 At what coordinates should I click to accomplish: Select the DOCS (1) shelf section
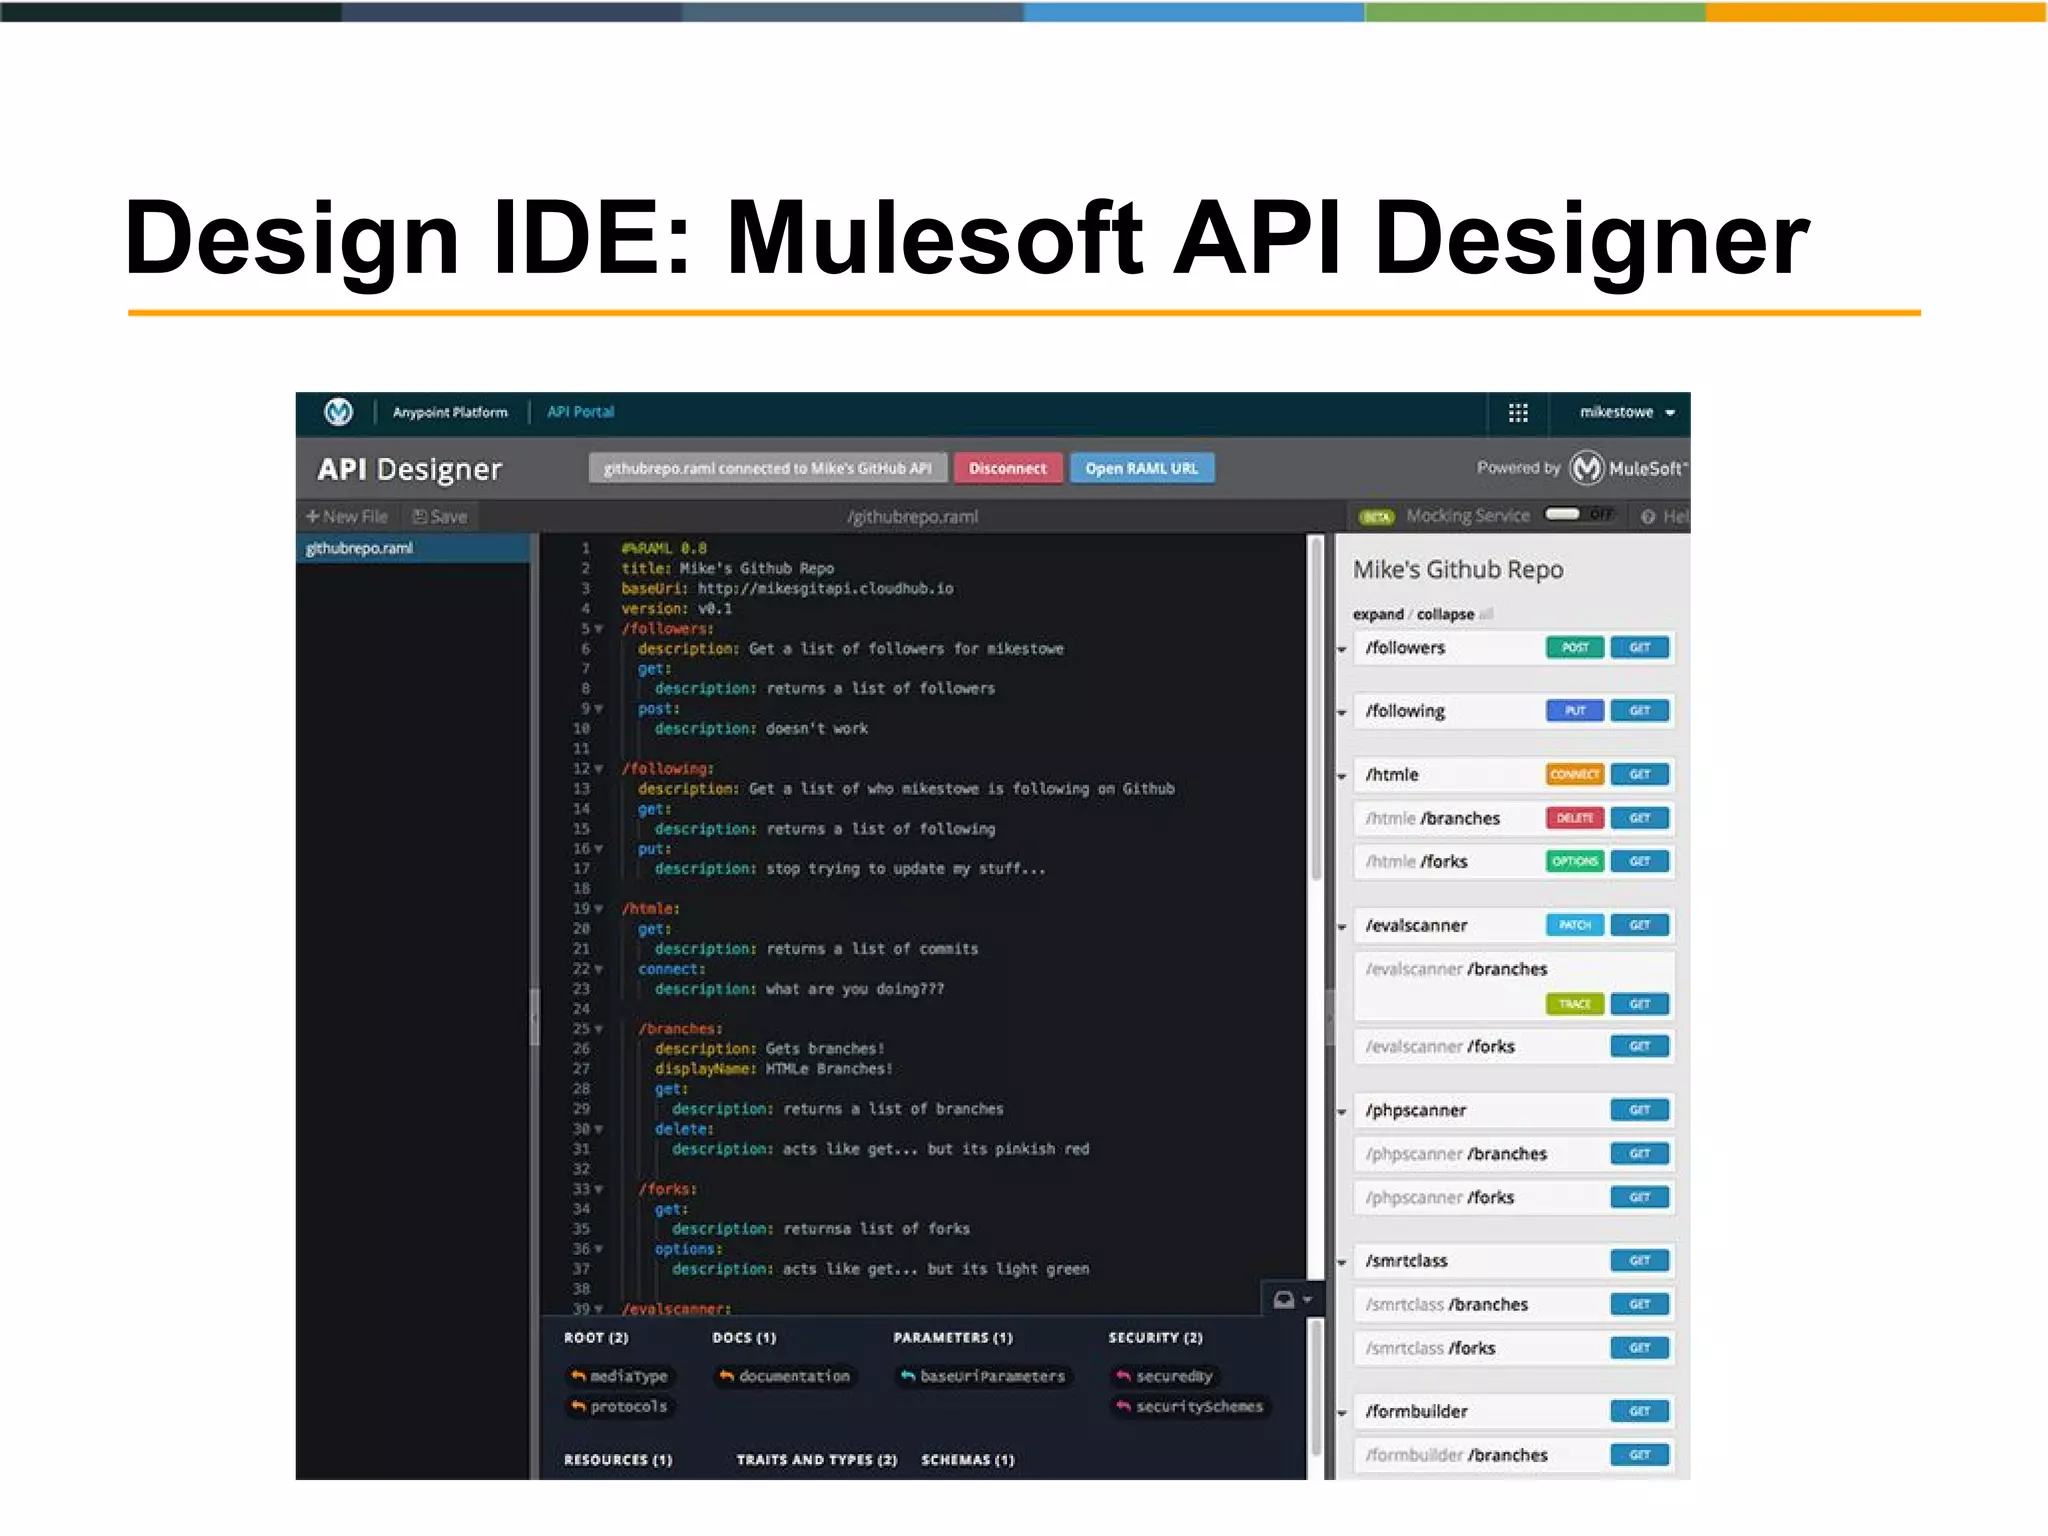pyautogui.click(x=744, y=1337)
